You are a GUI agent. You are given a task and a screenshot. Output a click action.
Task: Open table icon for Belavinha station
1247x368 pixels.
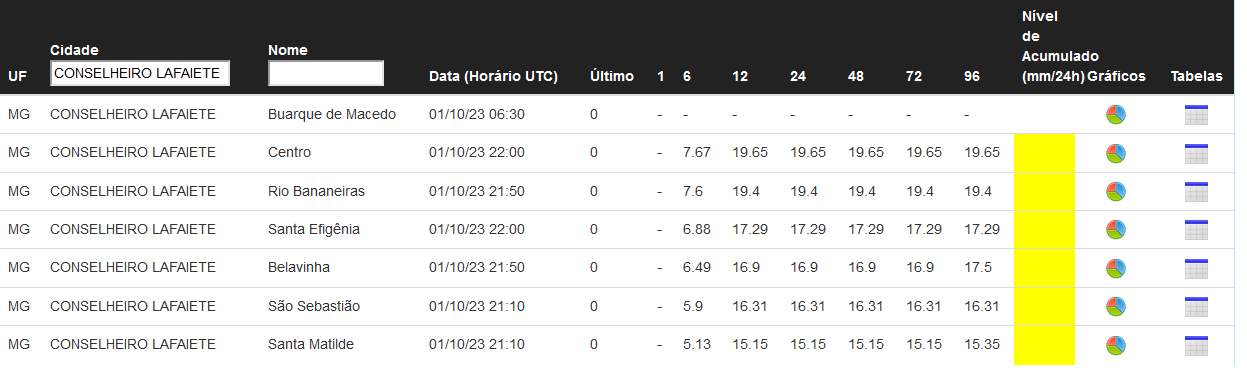click(1196, 268)
